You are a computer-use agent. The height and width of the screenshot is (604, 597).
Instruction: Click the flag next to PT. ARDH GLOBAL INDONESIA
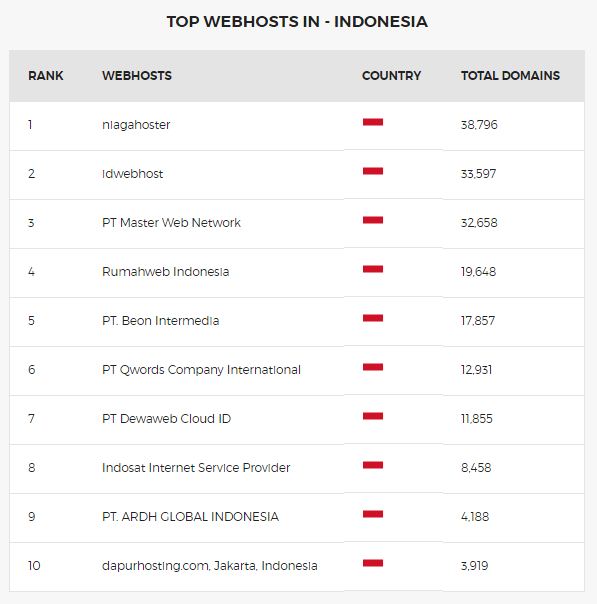tap(372, 516)
